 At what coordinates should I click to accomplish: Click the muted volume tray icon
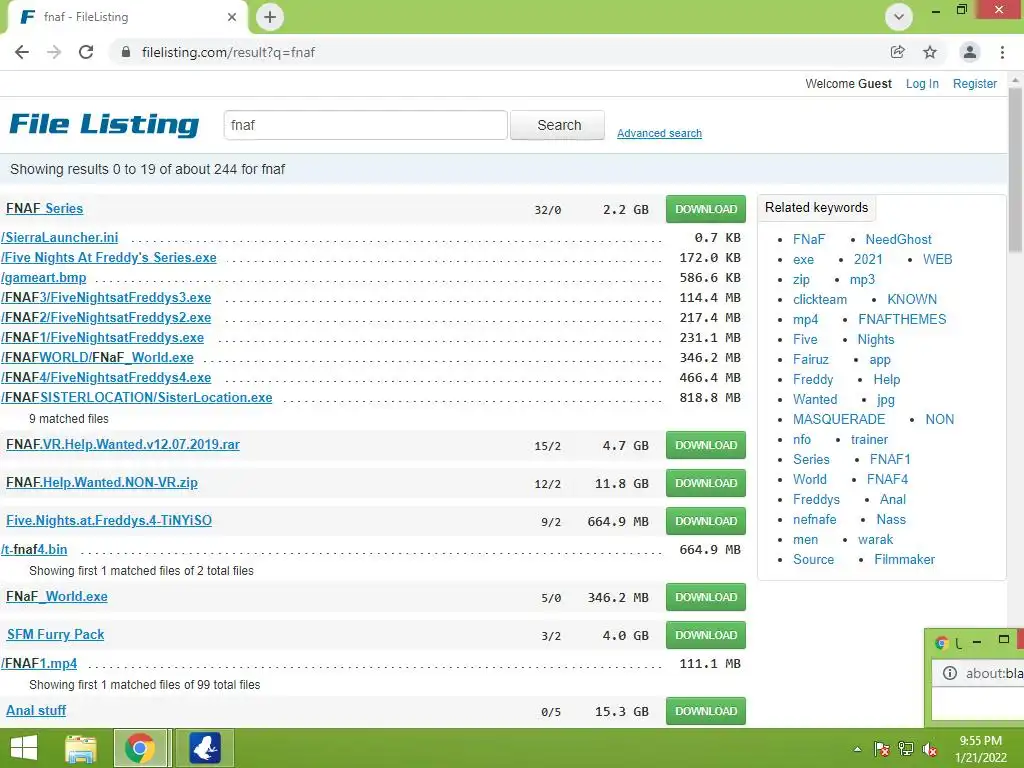pyautogui.click(x=930, y=749)
